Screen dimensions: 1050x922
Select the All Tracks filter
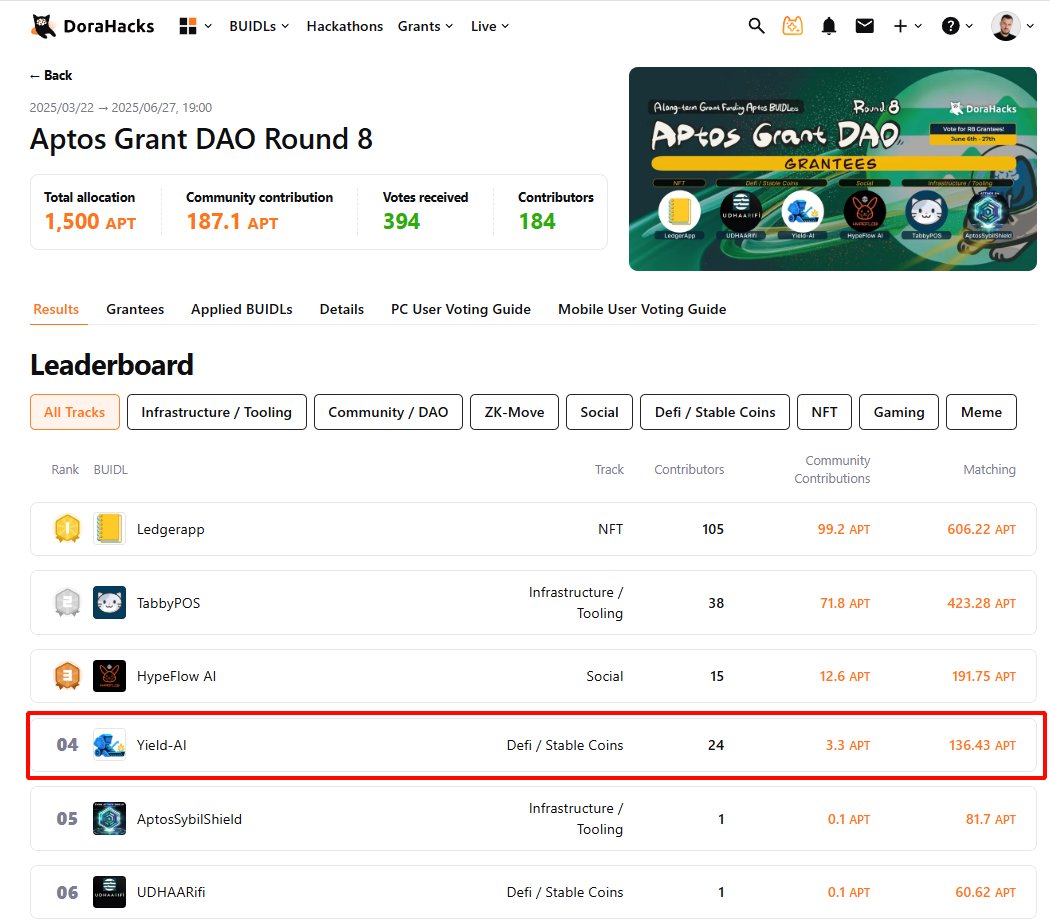tap(75, 412)
